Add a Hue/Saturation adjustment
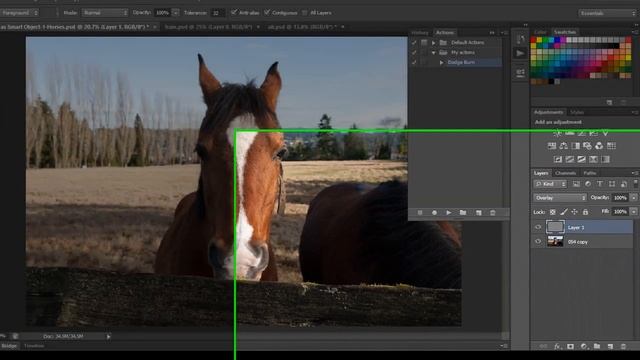Screen dimensions: 640x360 [x=552, y=146]
